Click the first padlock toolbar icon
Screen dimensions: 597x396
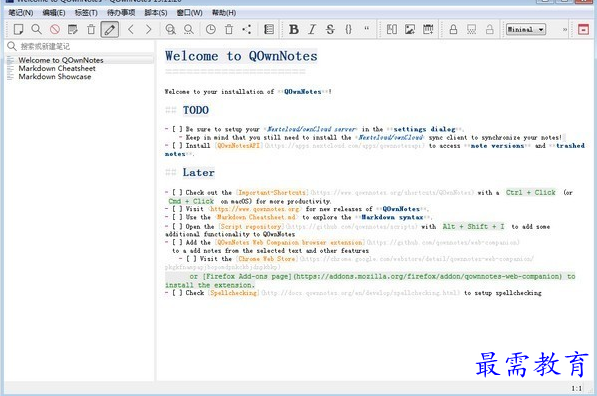click(453, 29)
